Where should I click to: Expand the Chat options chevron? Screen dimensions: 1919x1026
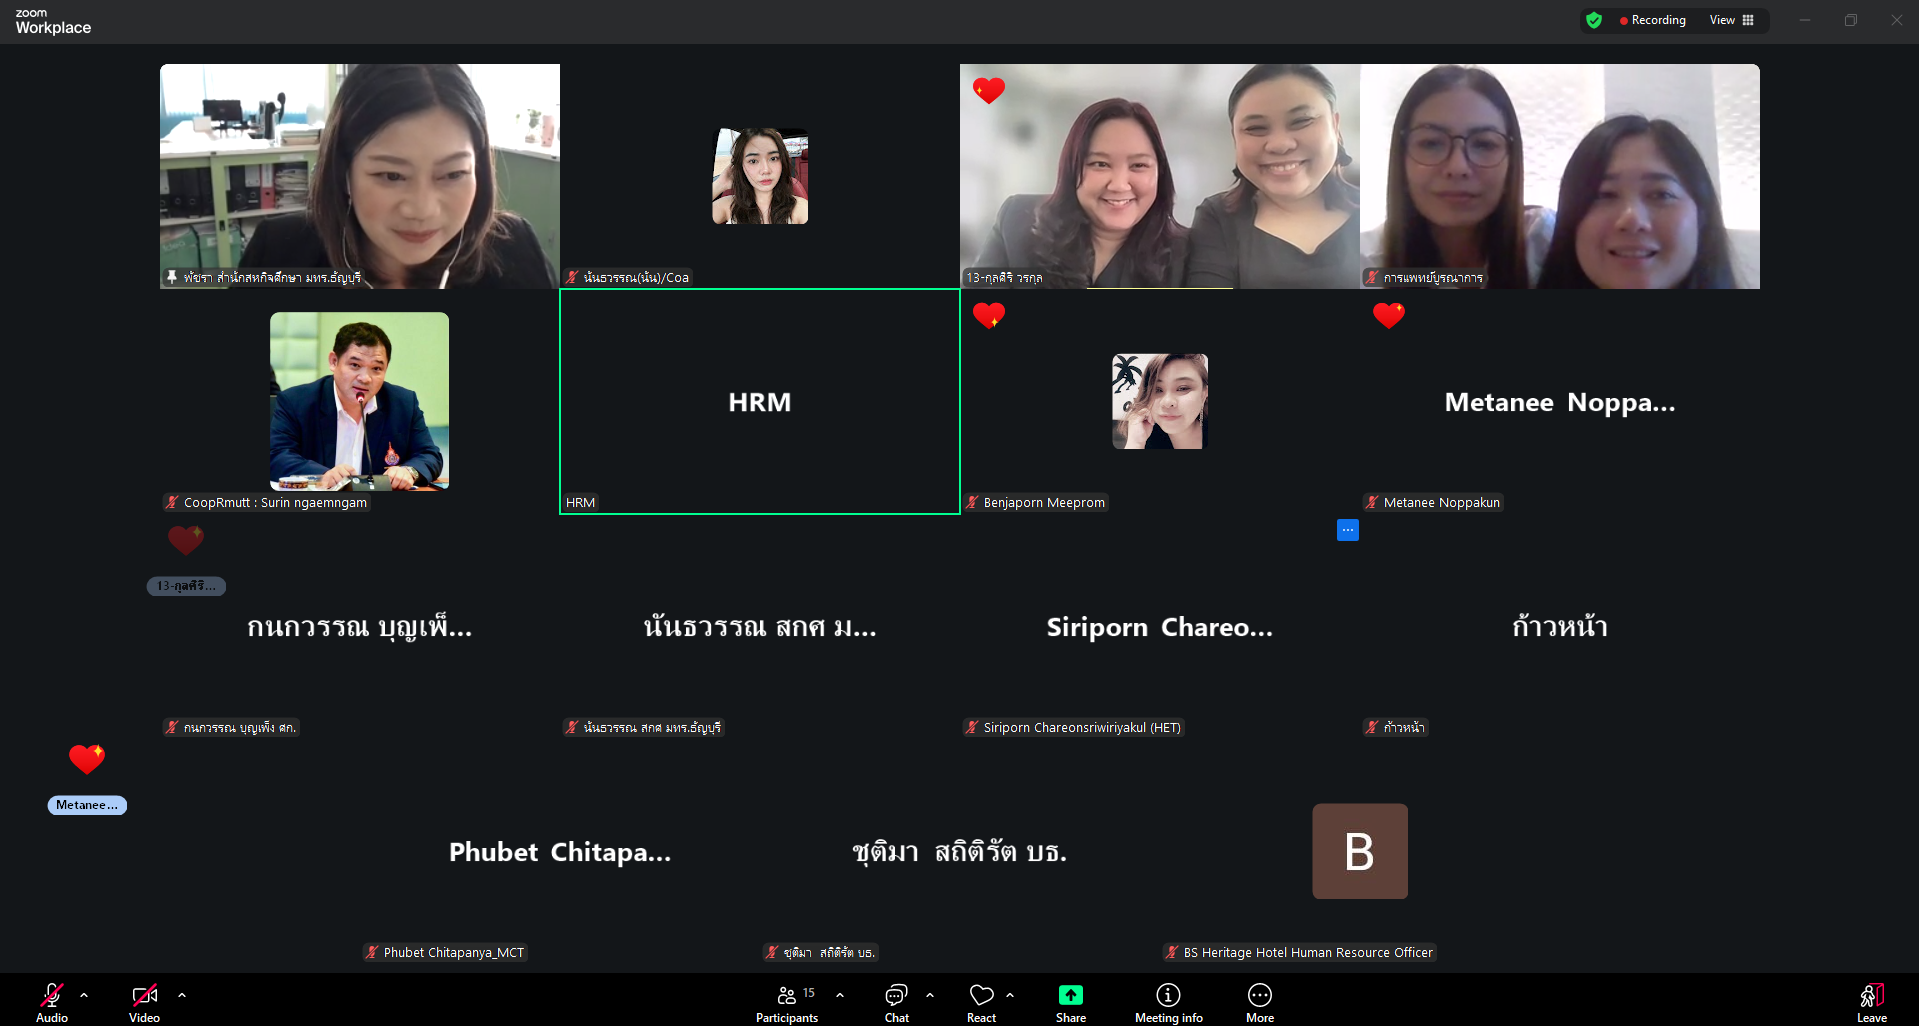click(930, 995)
